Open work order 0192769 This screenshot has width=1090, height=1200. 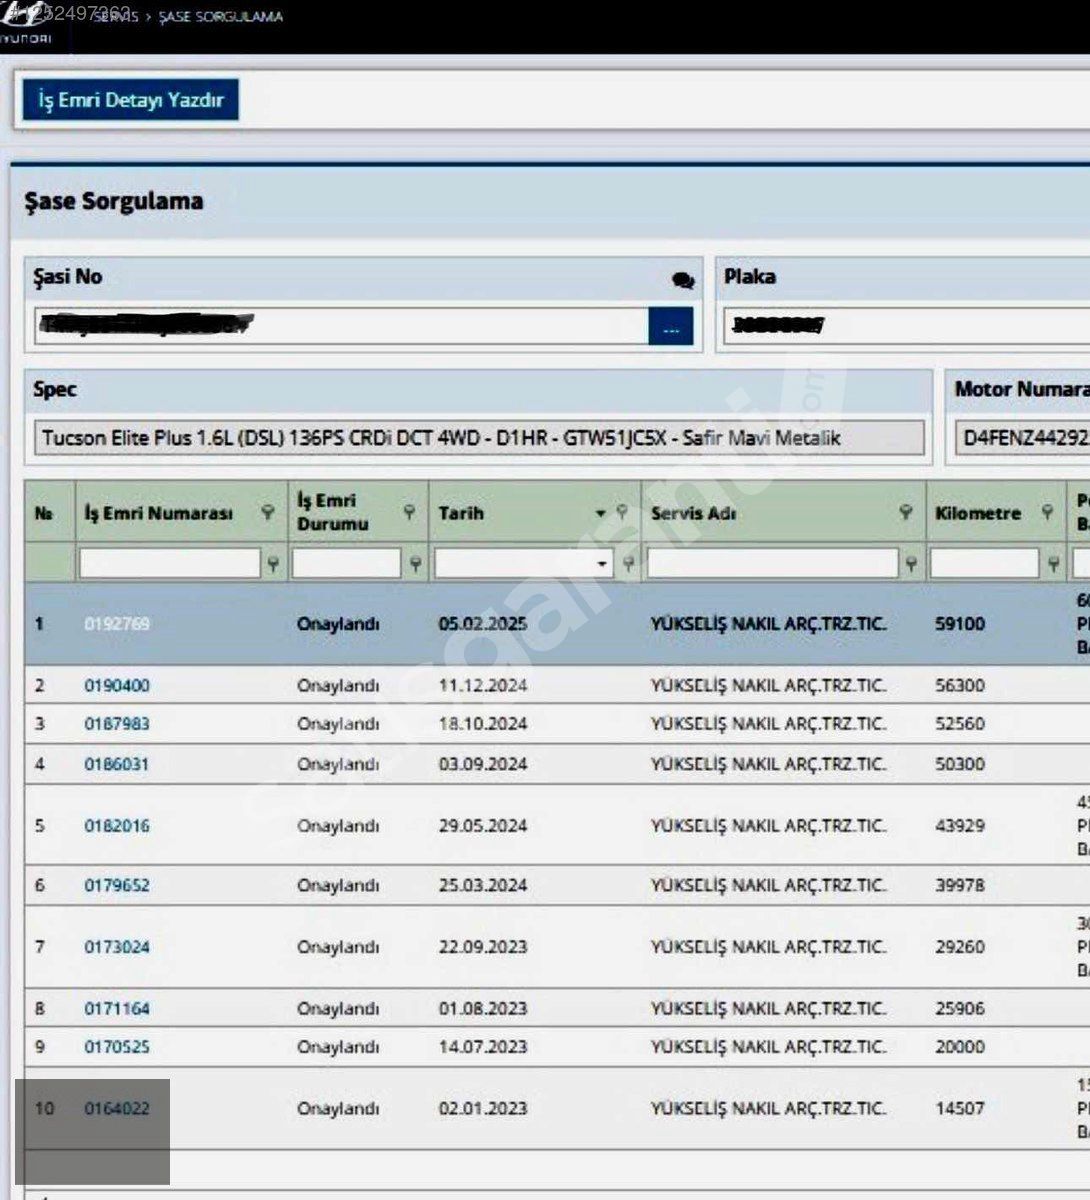point(117,624)
